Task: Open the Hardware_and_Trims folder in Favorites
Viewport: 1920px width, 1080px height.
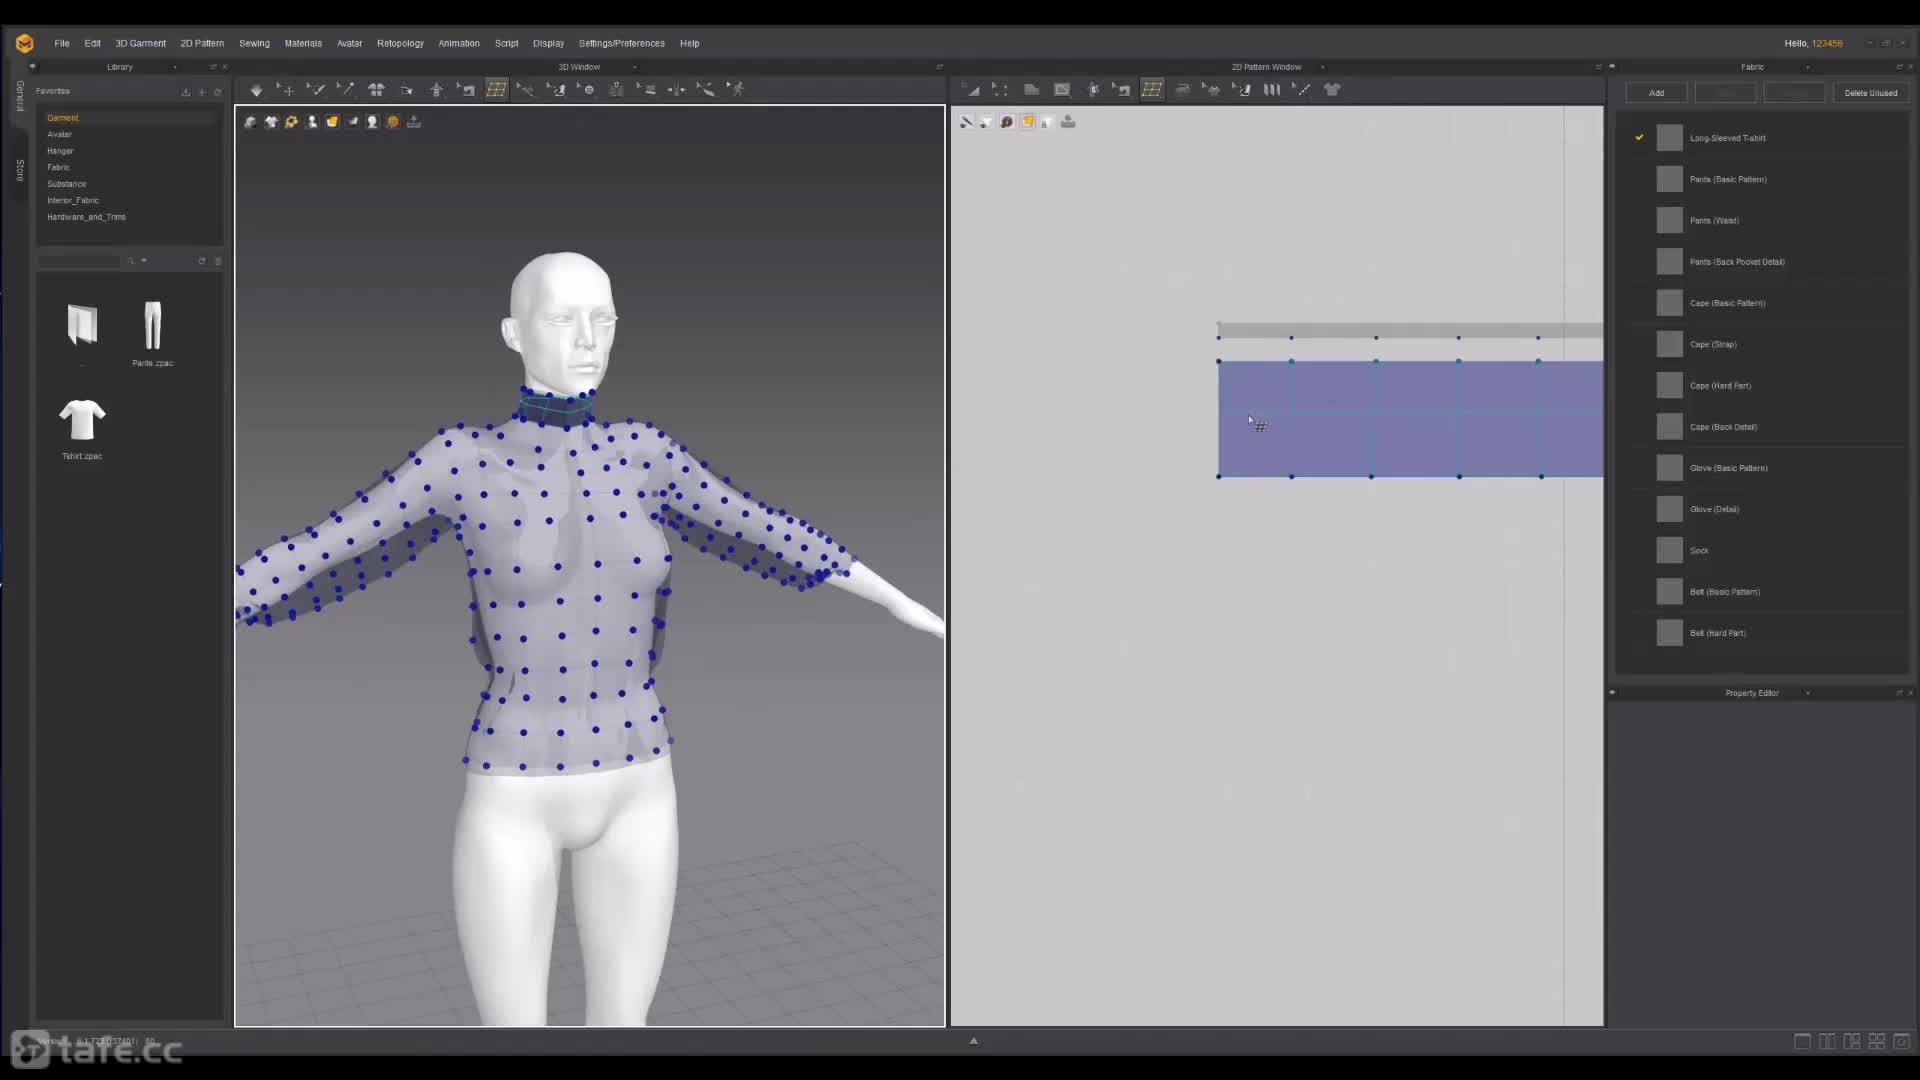Action: click(x=86, y=217)
